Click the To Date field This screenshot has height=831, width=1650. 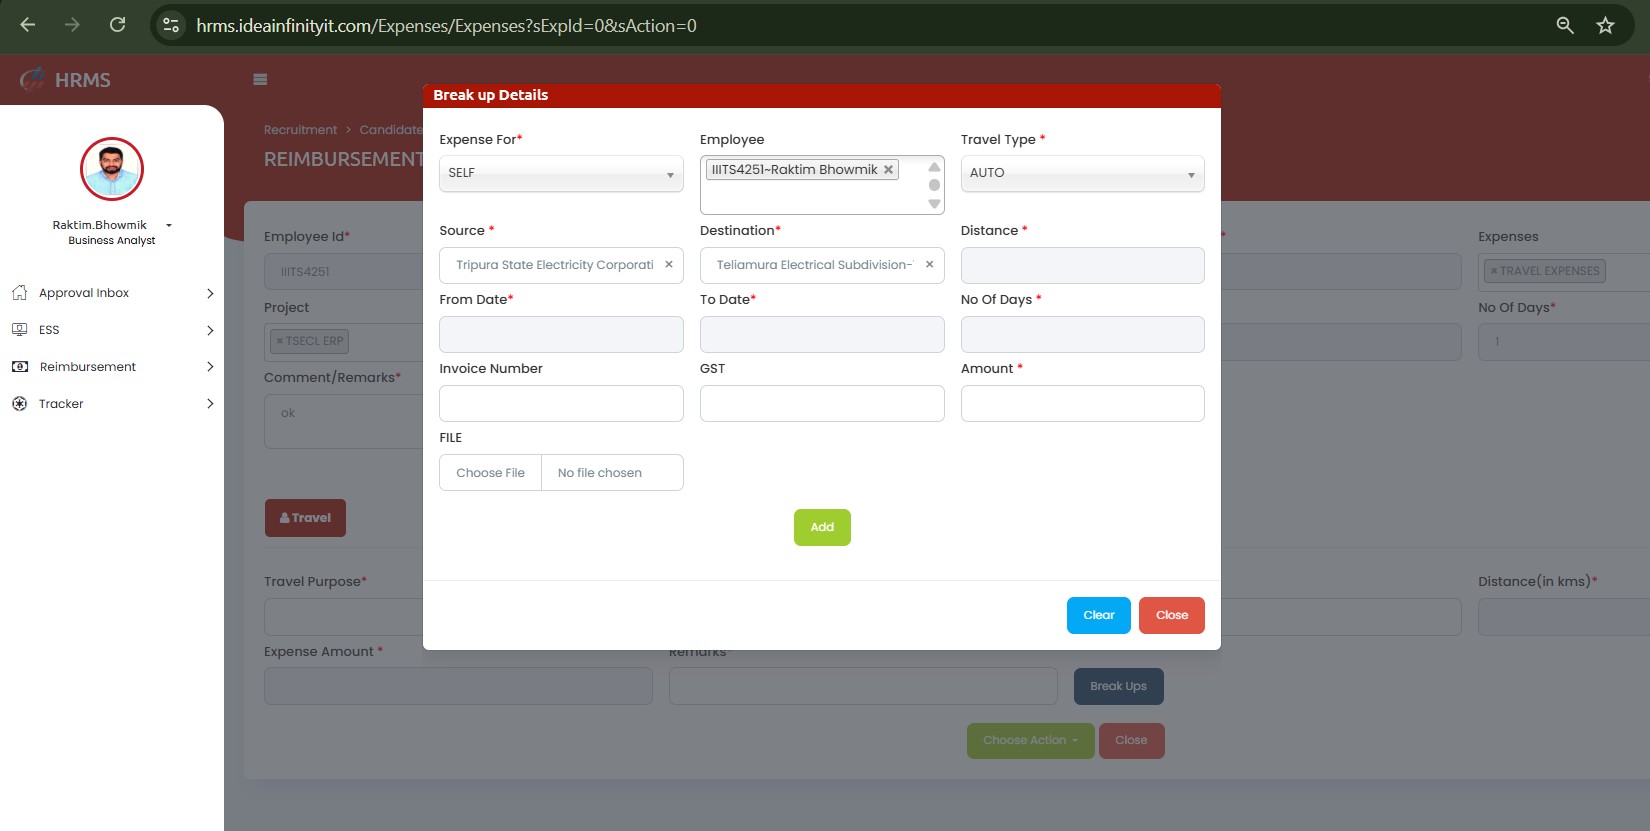click(822, 334)
